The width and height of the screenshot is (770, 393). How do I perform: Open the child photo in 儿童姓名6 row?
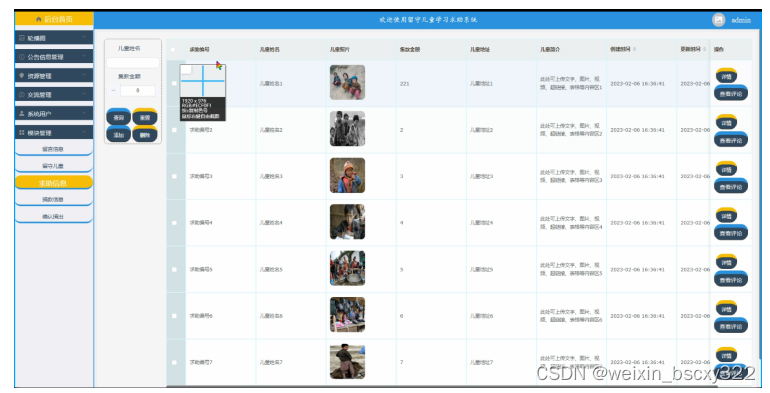pyautogui.click(x=347, y=314)
